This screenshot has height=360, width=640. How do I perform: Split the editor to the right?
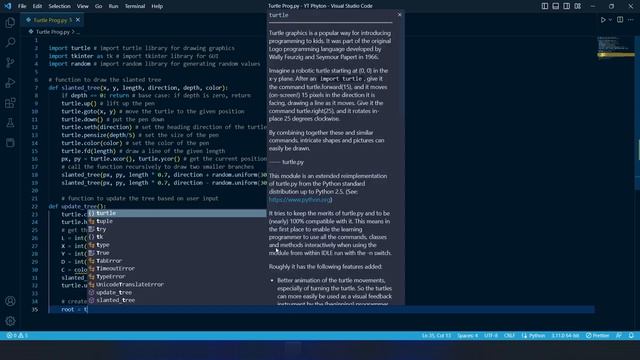coord(620,20)
